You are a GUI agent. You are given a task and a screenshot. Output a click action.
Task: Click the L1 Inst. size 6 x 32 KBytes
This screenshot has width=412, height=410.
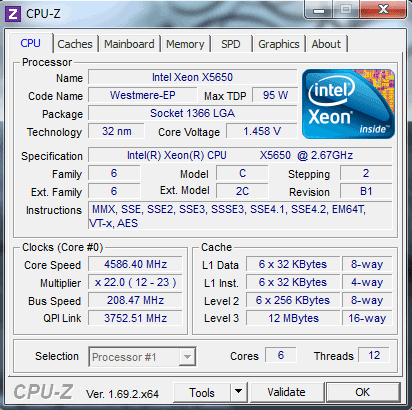pyautogui.click(x=293, y=282)
